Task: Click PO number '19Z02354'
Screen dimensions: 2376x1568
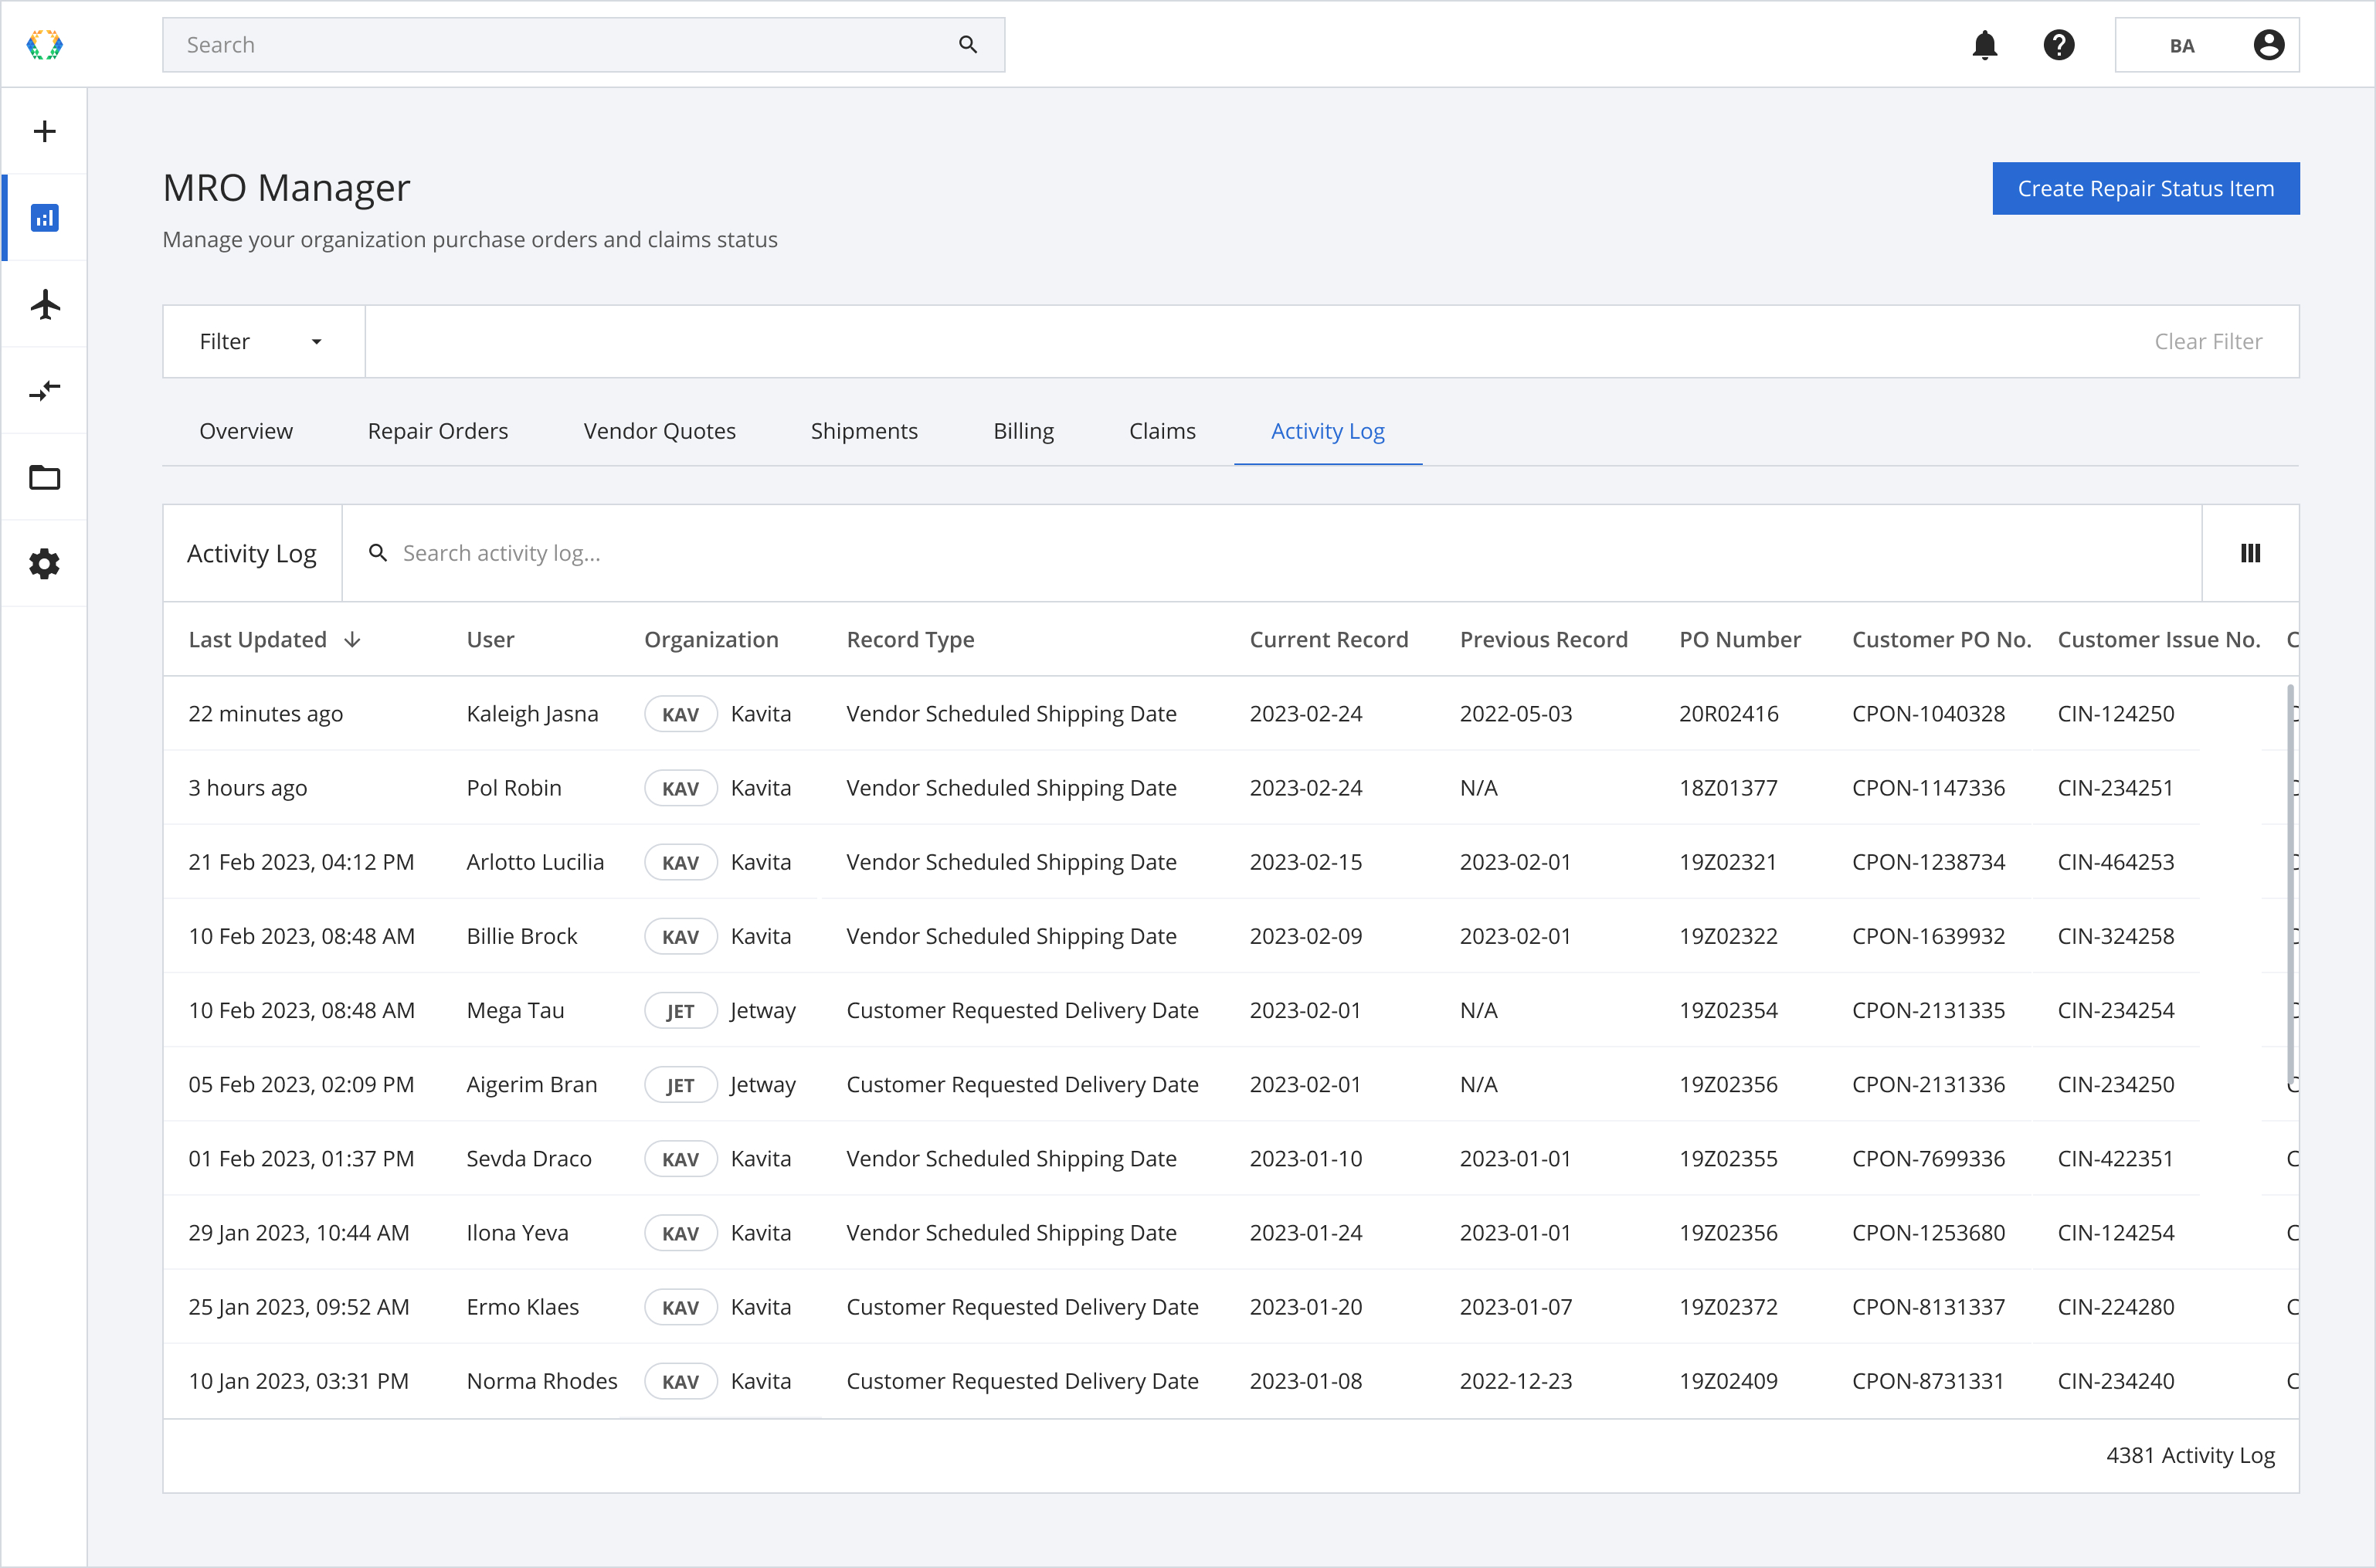Action: pyautogui.click(x=1728, y=1011)
